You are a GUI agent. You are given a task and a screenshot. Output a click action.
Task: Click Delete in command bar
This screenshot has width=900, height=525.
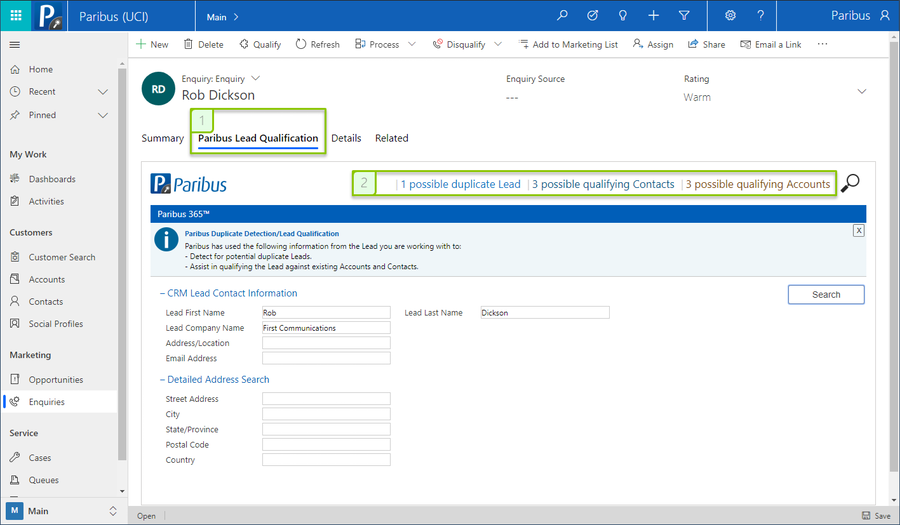click(203, 44)
